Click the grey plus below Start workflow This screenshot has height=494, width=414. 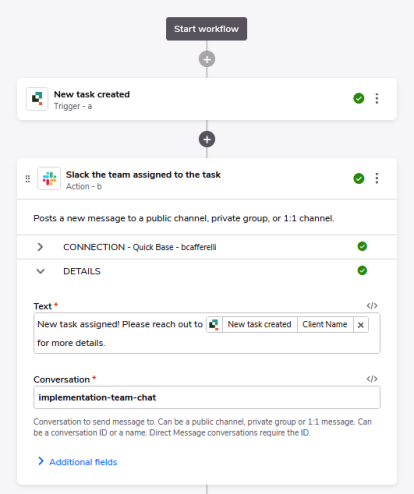207,59
